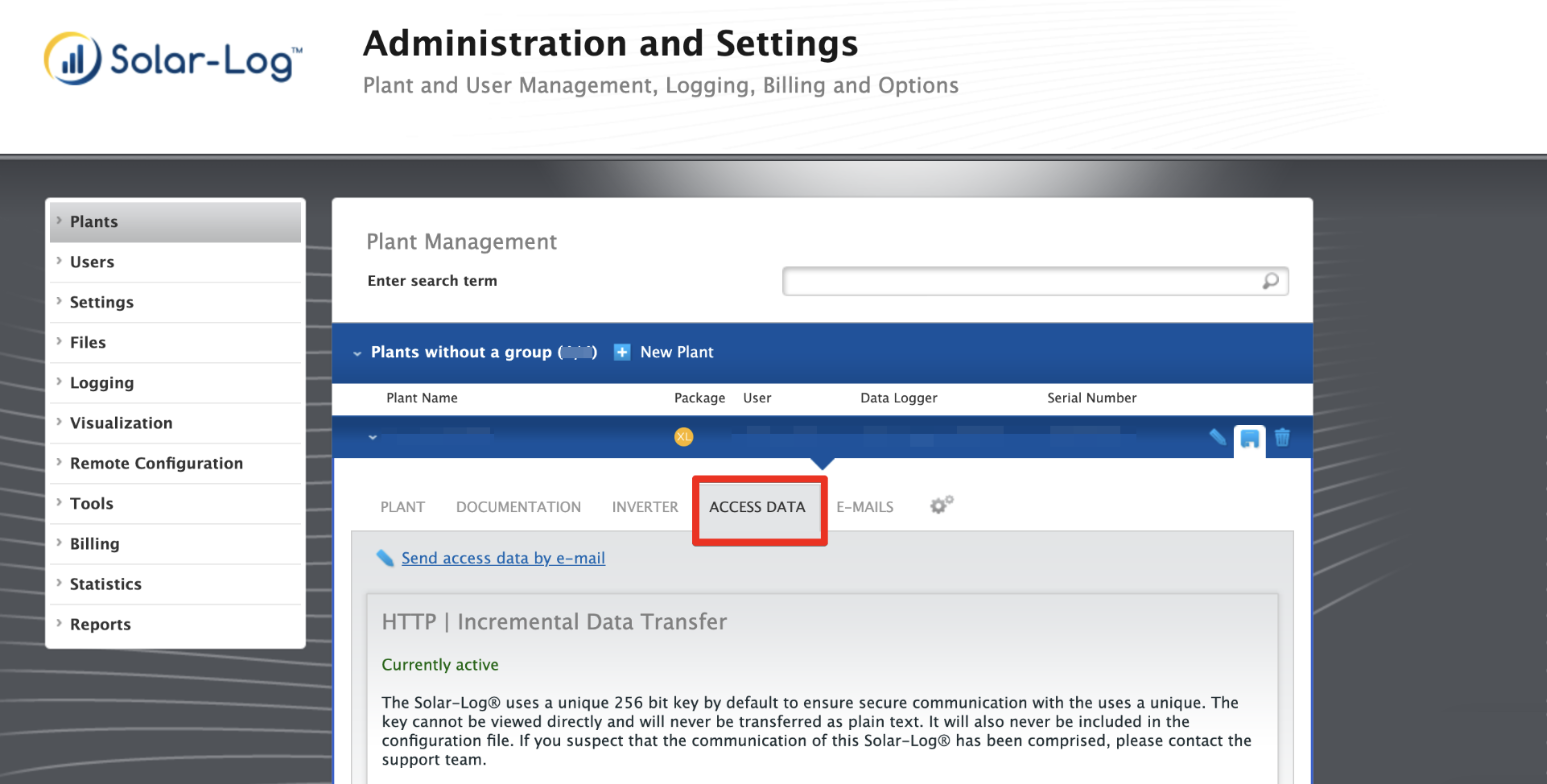Viewport: 1547px width, 784px height.
Task: Open Tools sidebar item
Action: [175, 503]
